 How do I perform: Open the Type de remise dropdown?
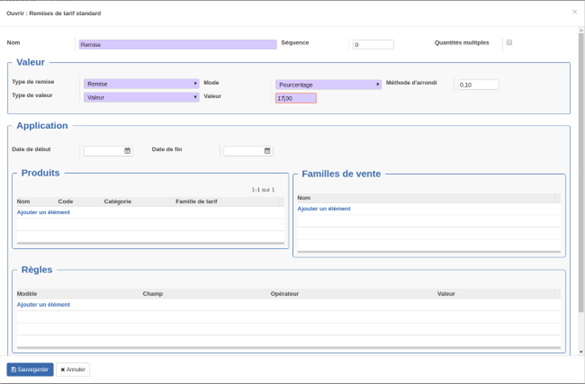(141, 84)
